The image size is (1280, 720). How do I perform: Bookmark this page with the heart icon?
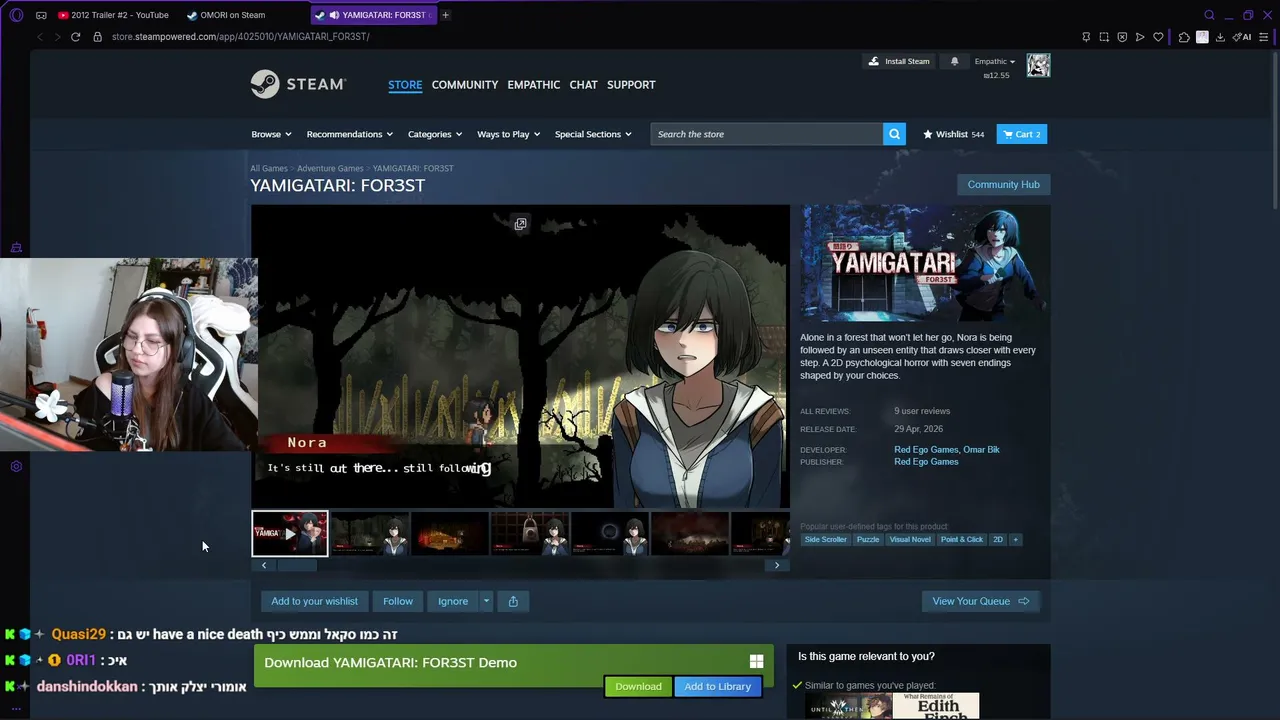pyautogui.click(x=1158, y=37)
